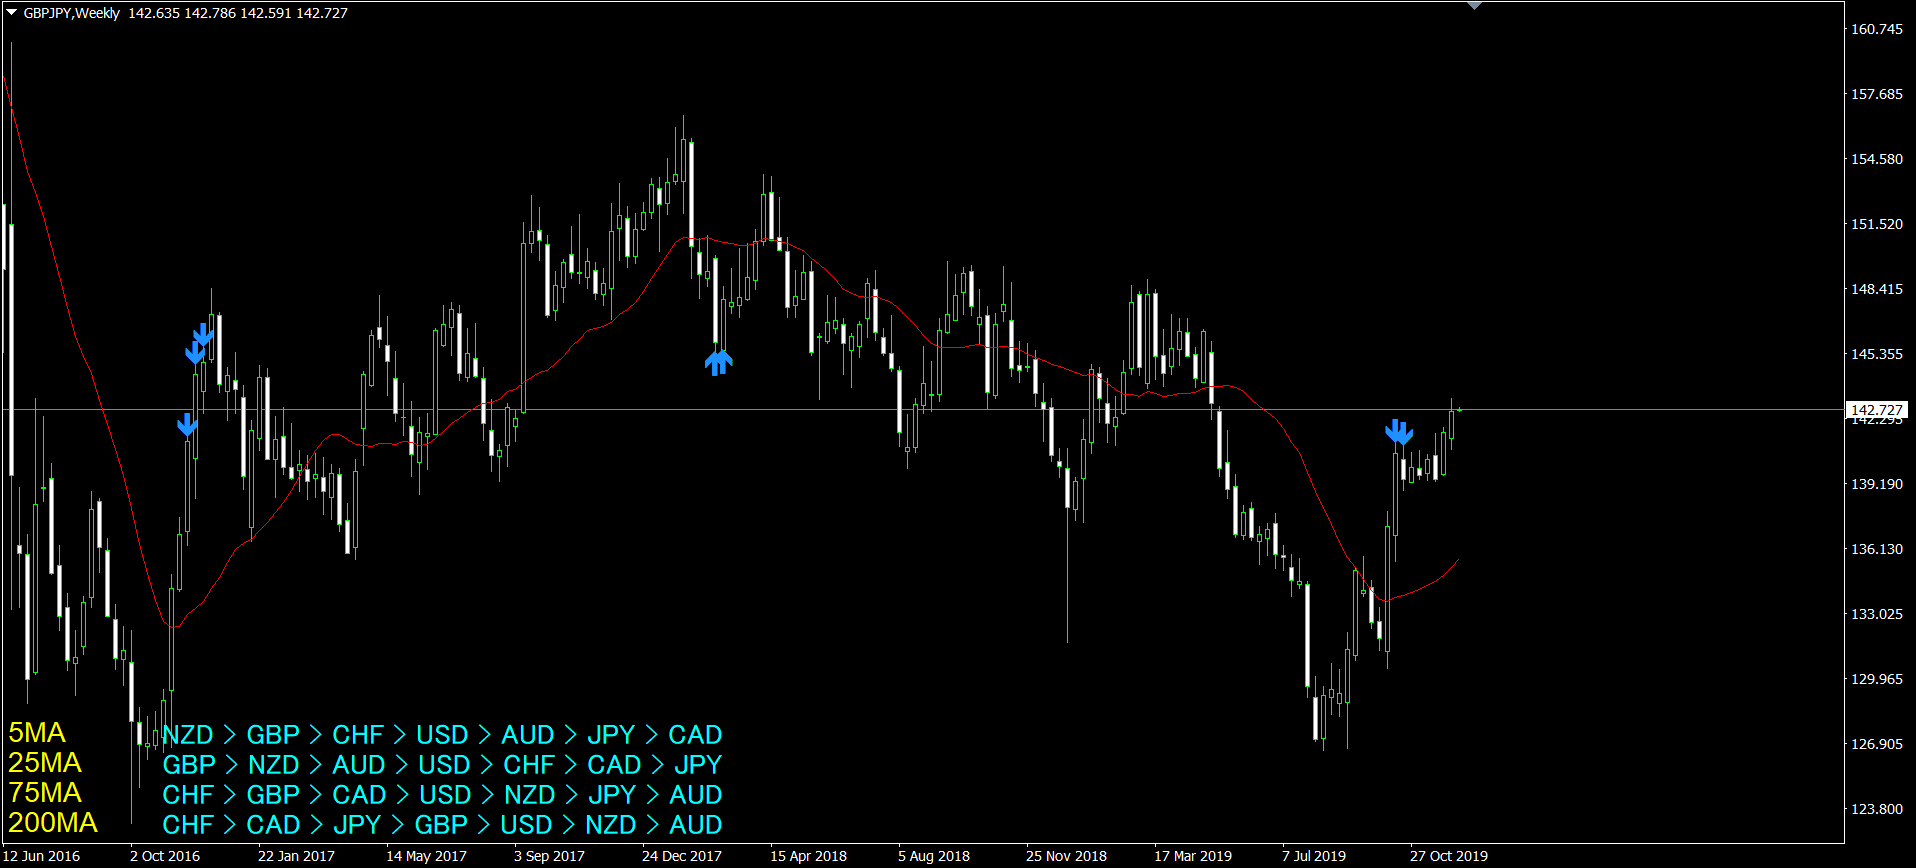Screen dimensions: 1916x868
Task: Click the GBPJPY,Weekly chart title text
Action: [71, 13]
